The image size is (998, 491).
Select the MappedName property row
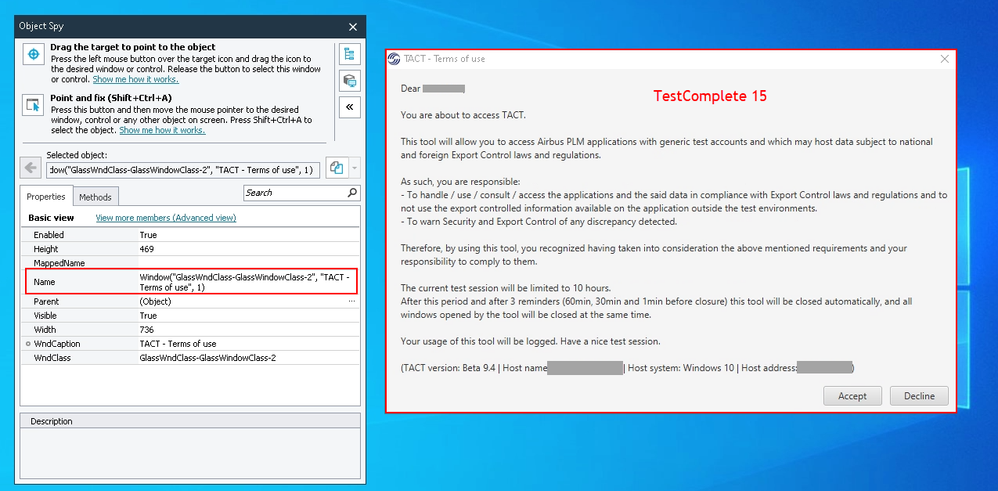(x=190, y=263)
